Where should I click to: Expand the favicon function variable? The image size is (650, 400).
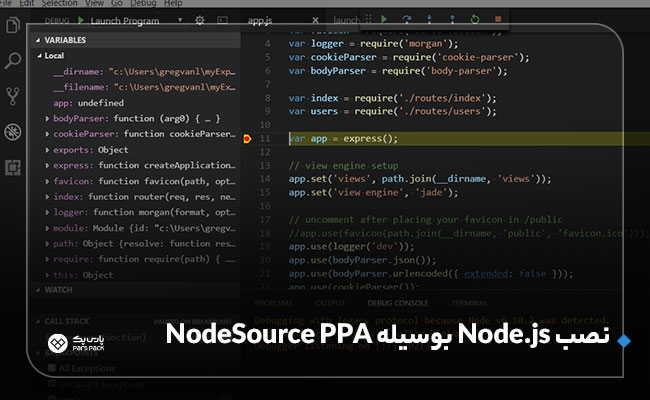[47, 181]
